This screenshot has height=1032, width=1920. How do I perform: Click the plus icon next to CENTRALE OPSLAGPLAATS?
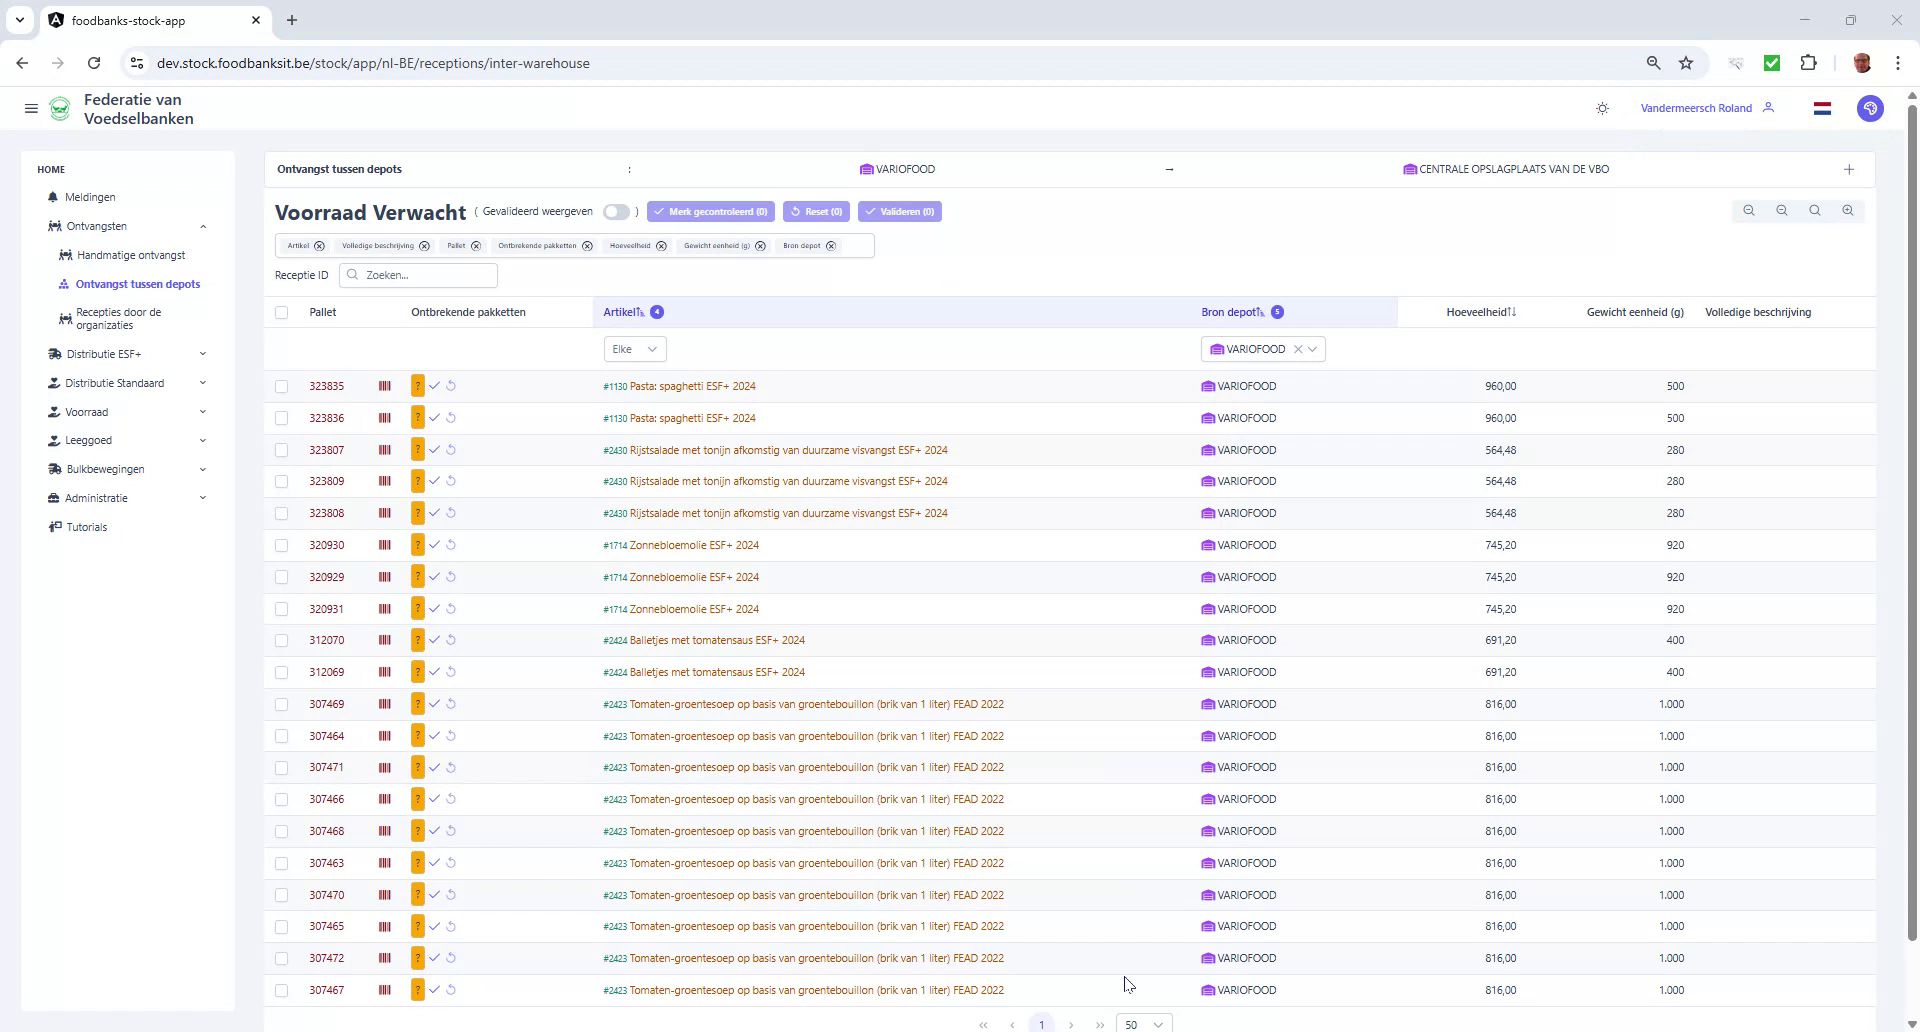[x=1848, y=169]
